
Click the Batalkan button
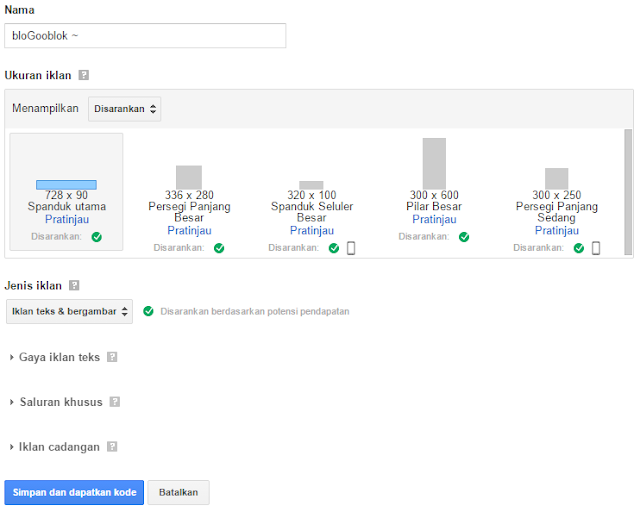coord(178,492)
